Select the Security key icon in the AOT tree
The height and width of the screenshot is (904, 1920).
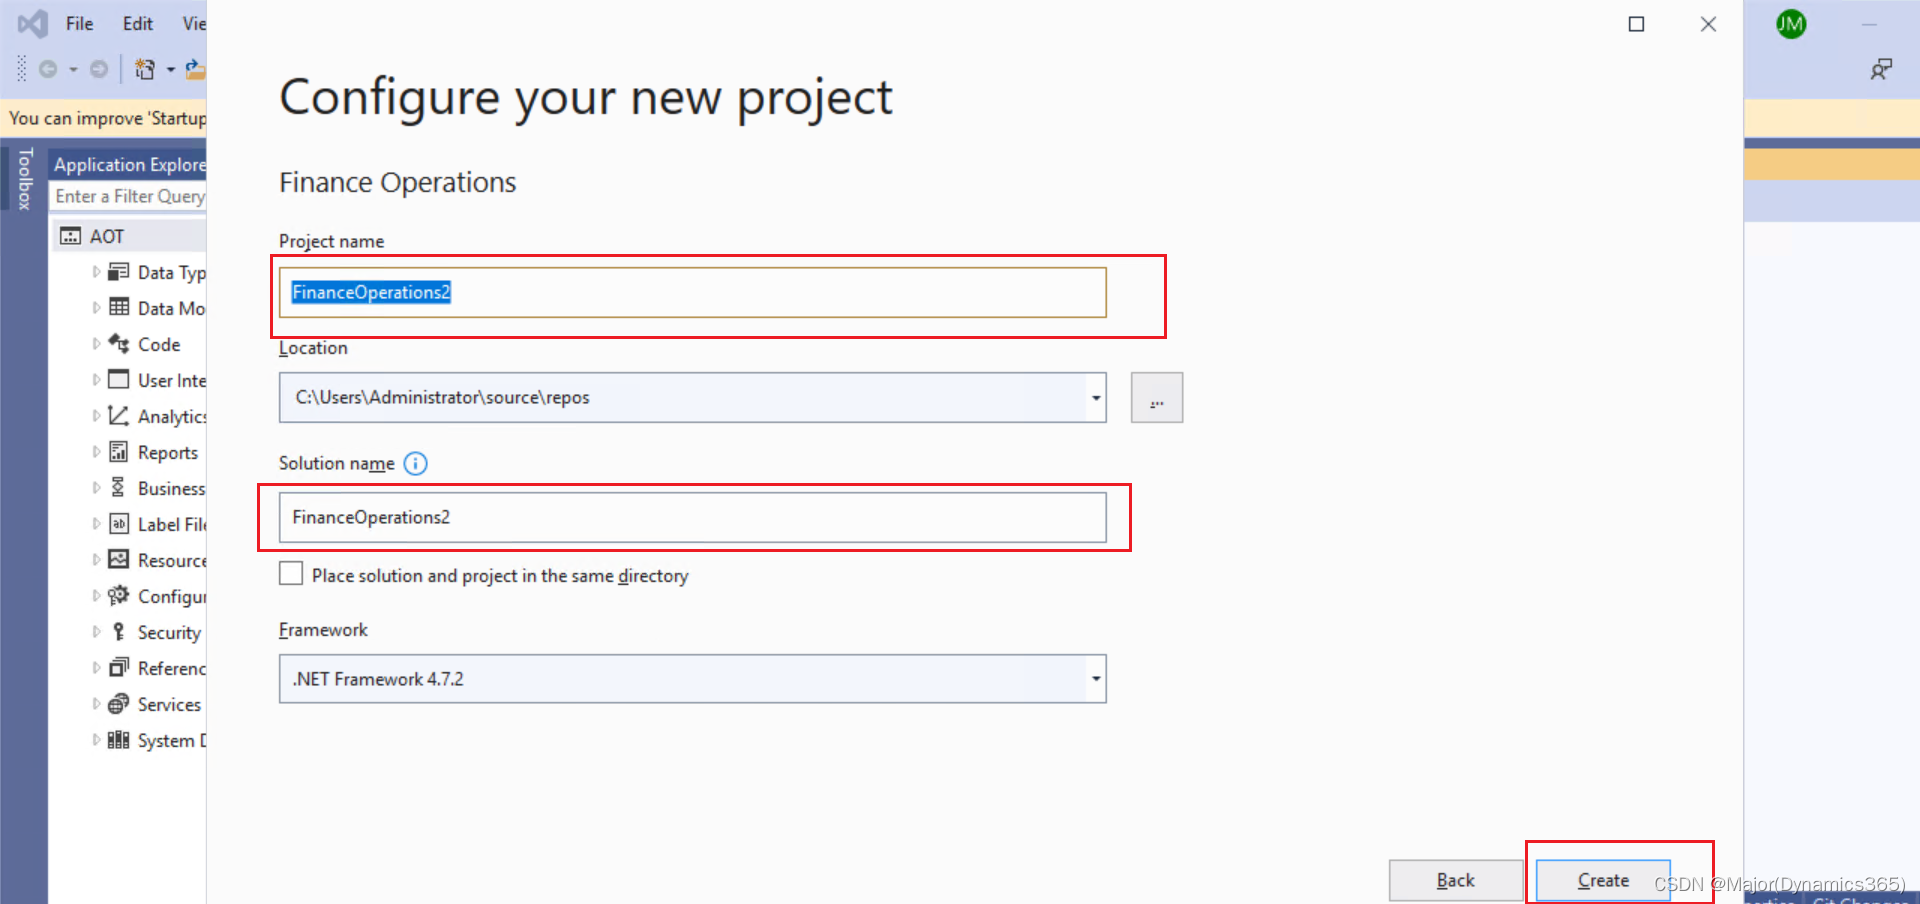point(118,632)
